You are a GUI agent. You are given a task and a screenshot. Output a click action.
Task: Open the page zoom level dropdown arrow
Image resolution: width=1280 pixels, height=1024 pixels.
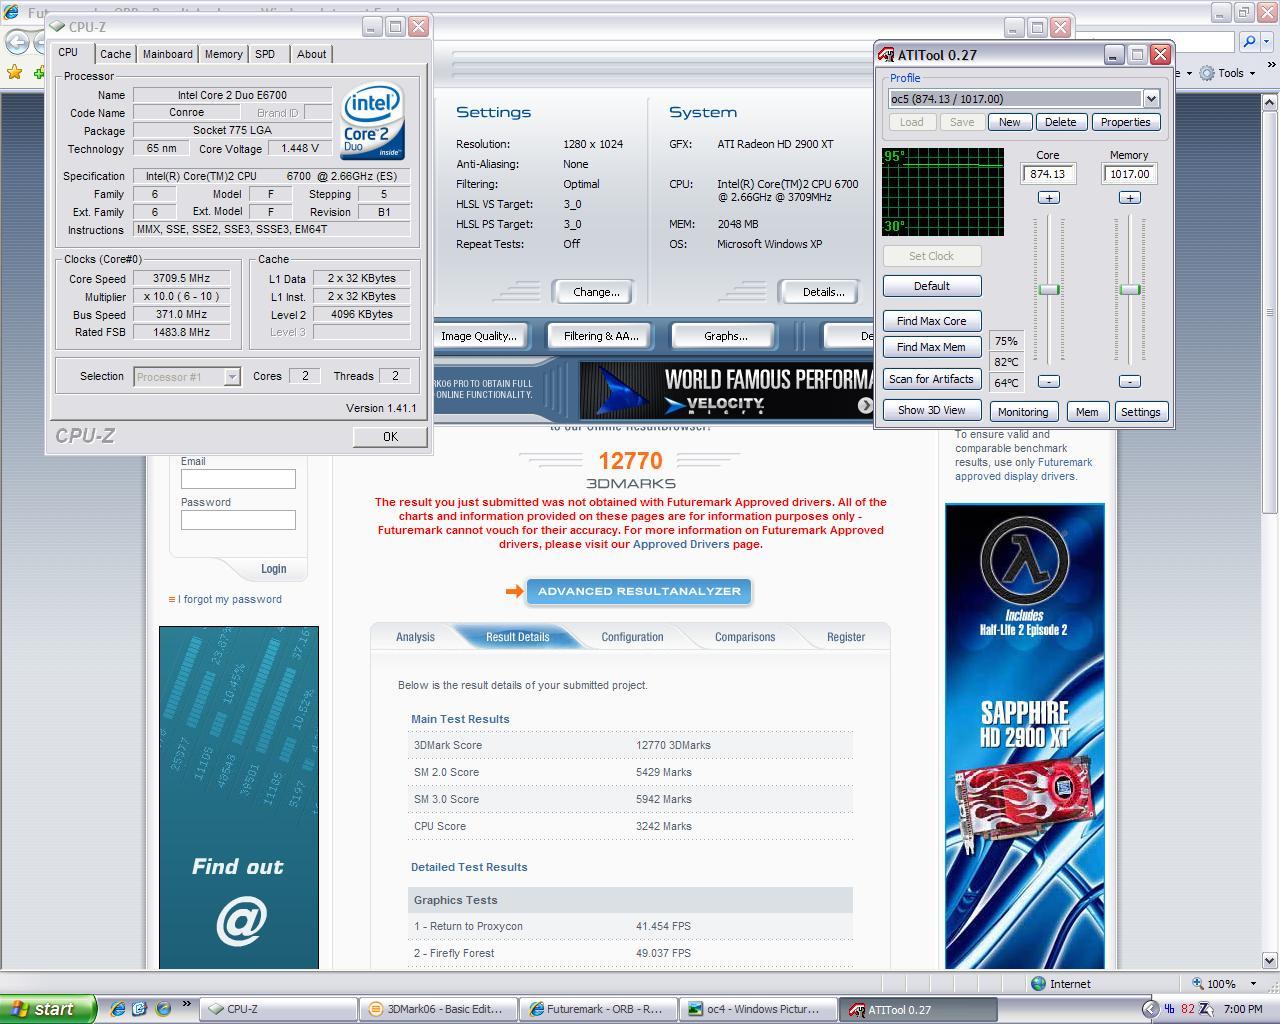[1253, 984]
